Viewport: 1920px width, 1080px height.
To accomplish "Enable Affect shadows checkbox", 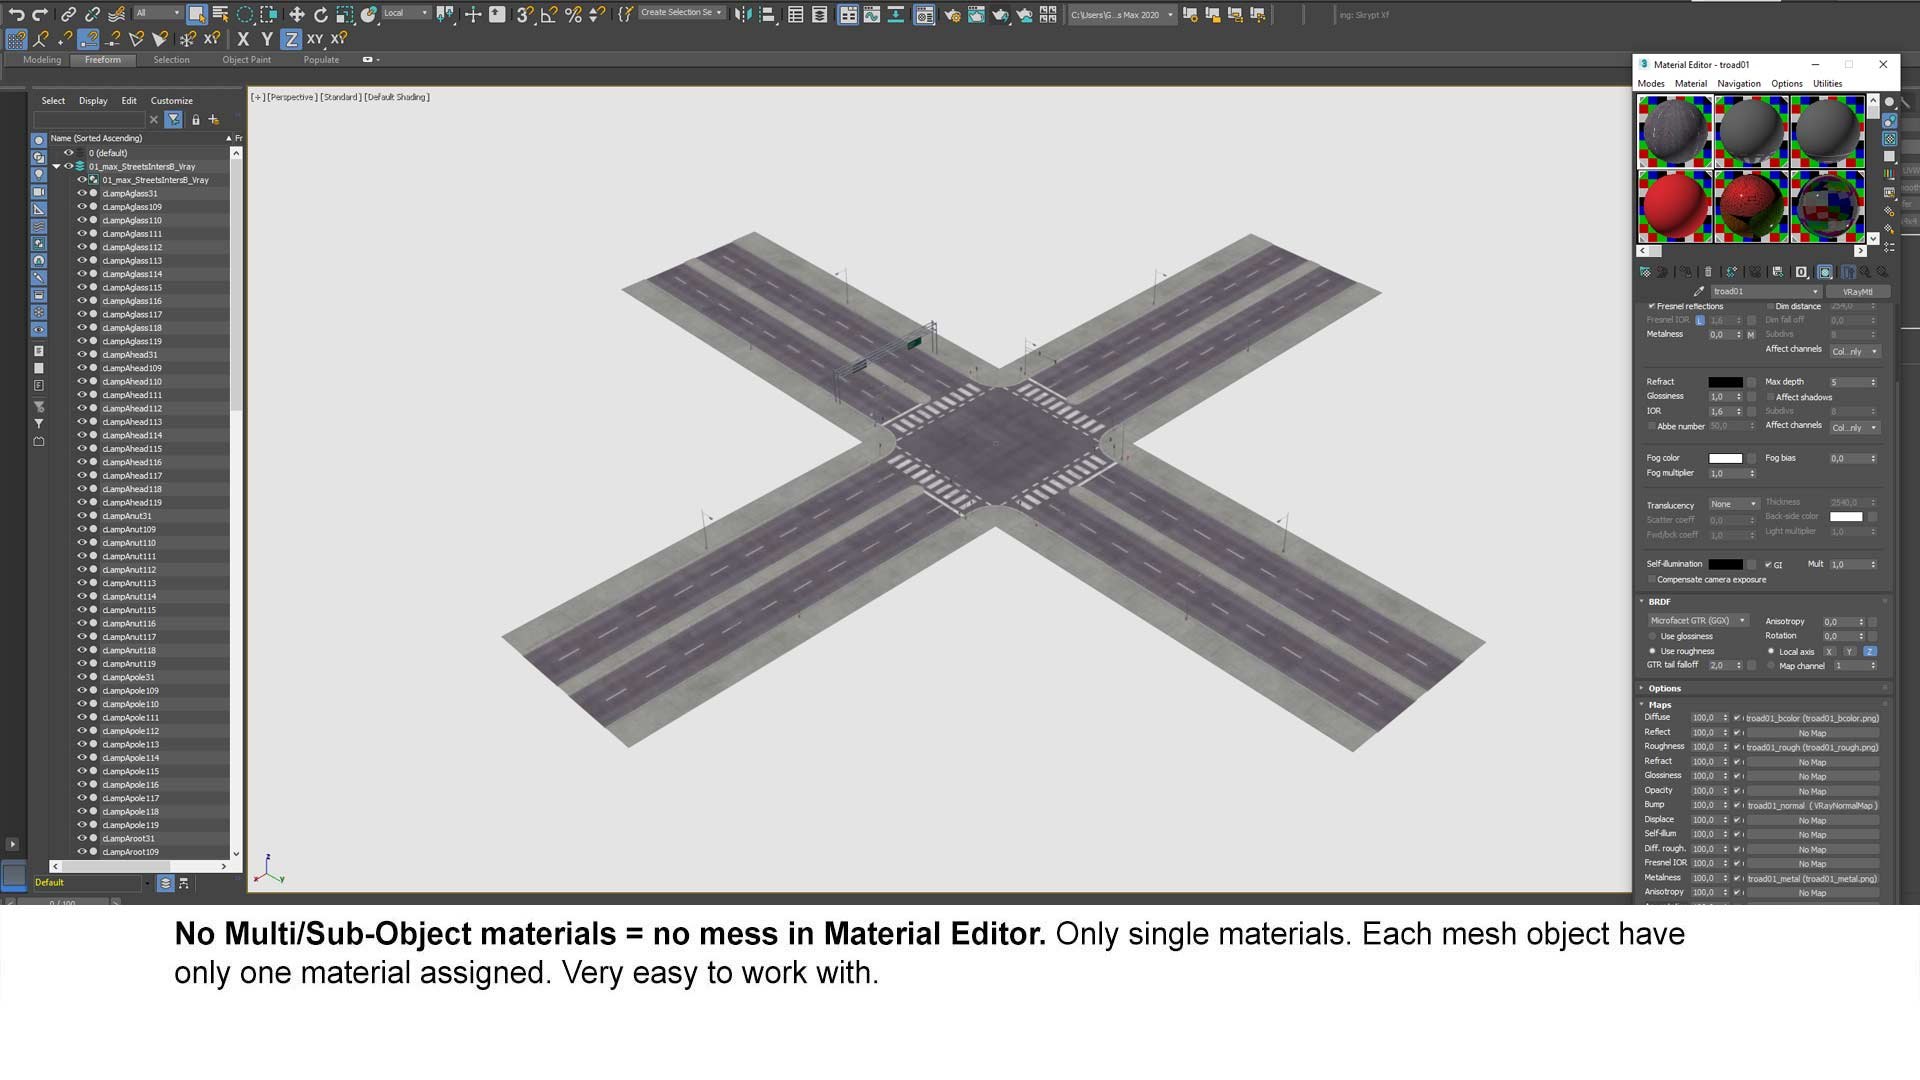I will (x=1770, y=397).
